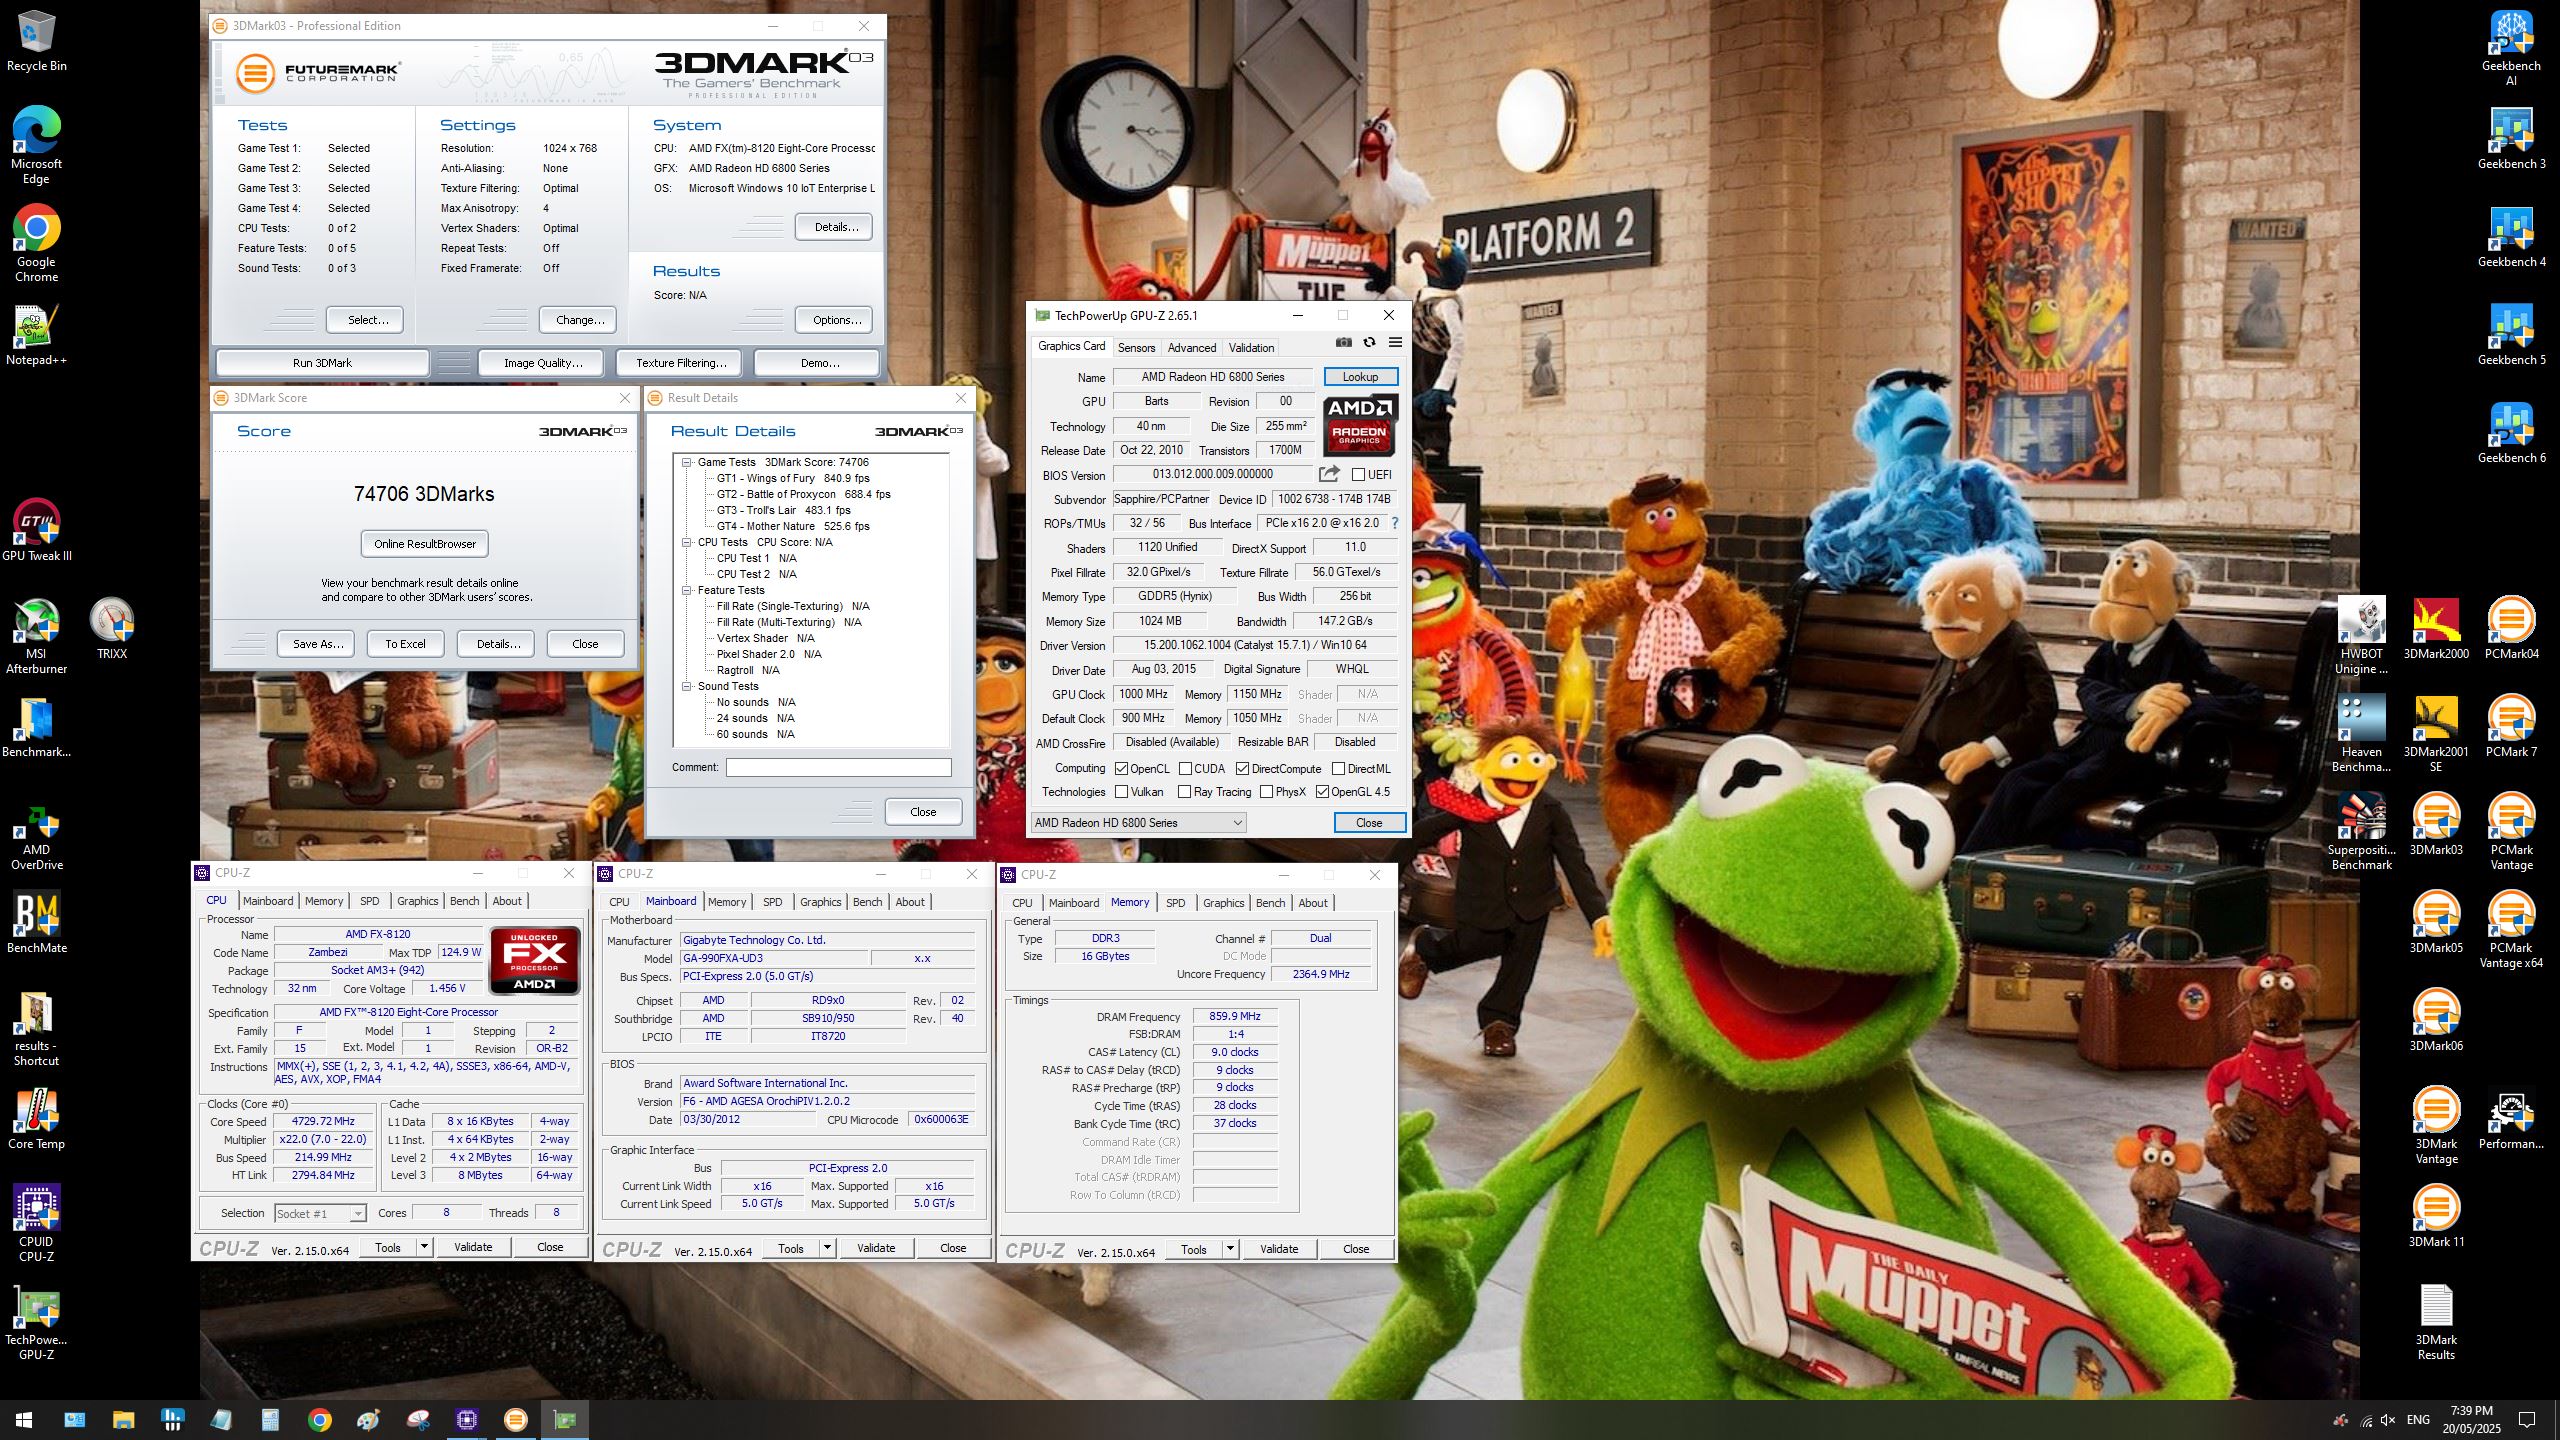Toggle Ray Tracing checkbox in GPU-Z
This screenshot has height=1440, width=2560.
pyautogui.click(x=1185, y=792)
